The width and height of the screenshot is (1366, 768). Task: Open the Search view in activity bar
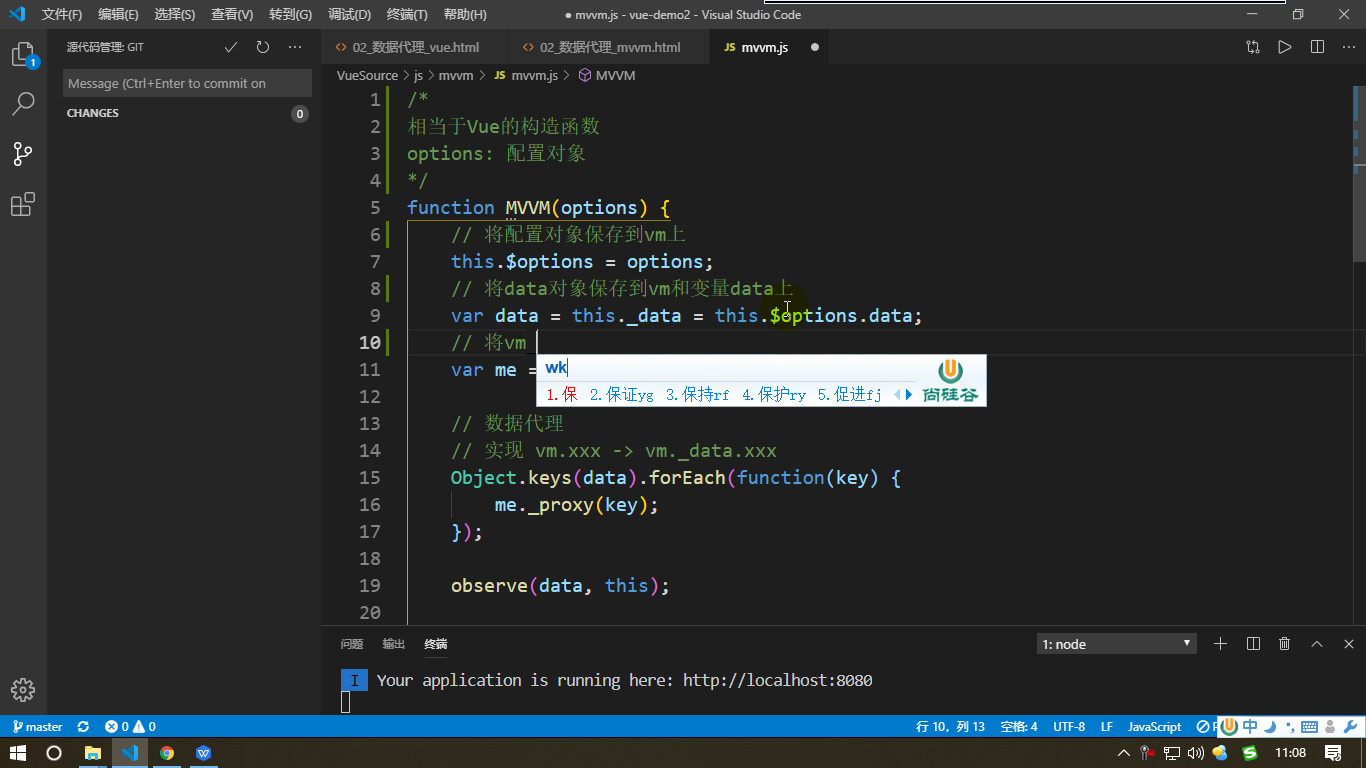point(23,104)
